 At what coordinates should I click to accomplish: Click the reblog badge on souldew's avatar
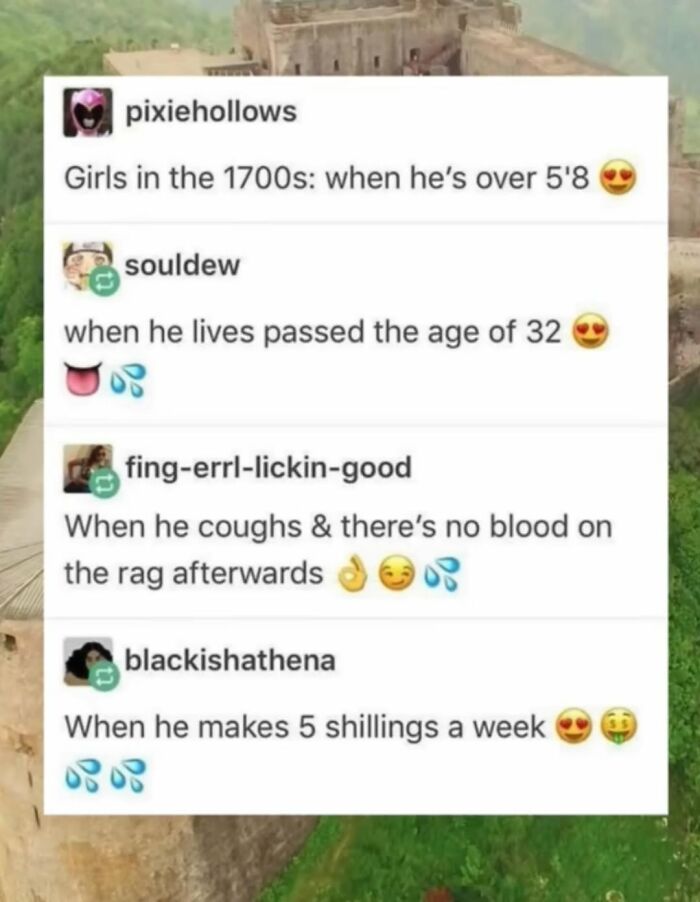pos(105,281)
